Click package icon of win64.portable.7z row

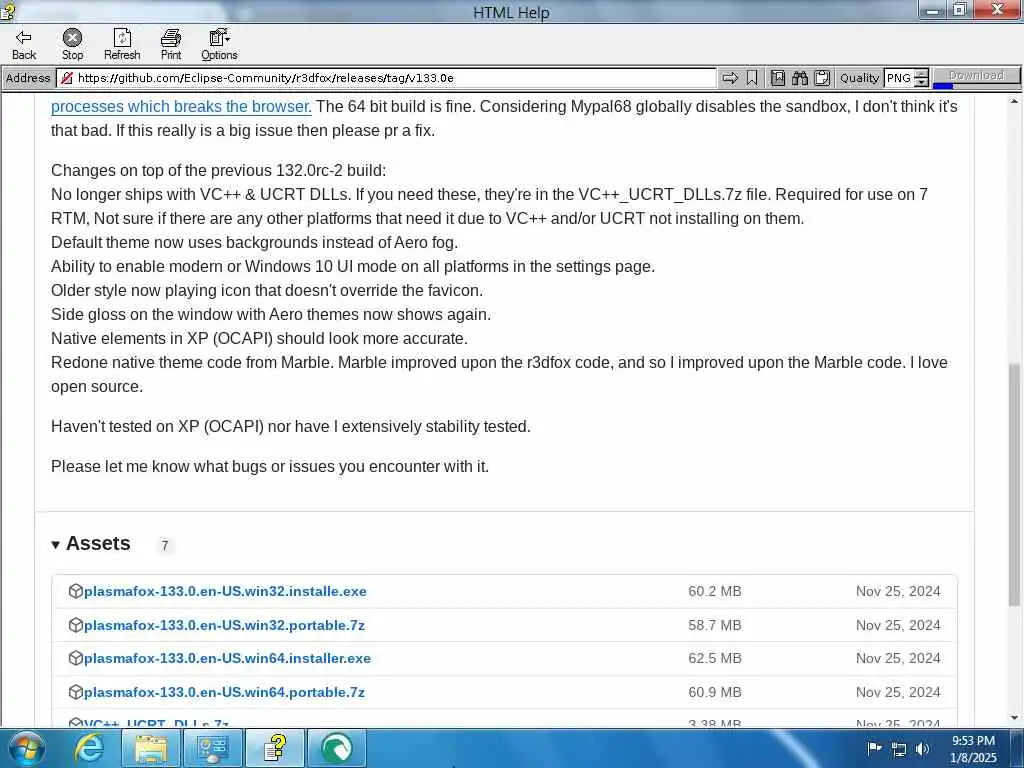(76, 692)
